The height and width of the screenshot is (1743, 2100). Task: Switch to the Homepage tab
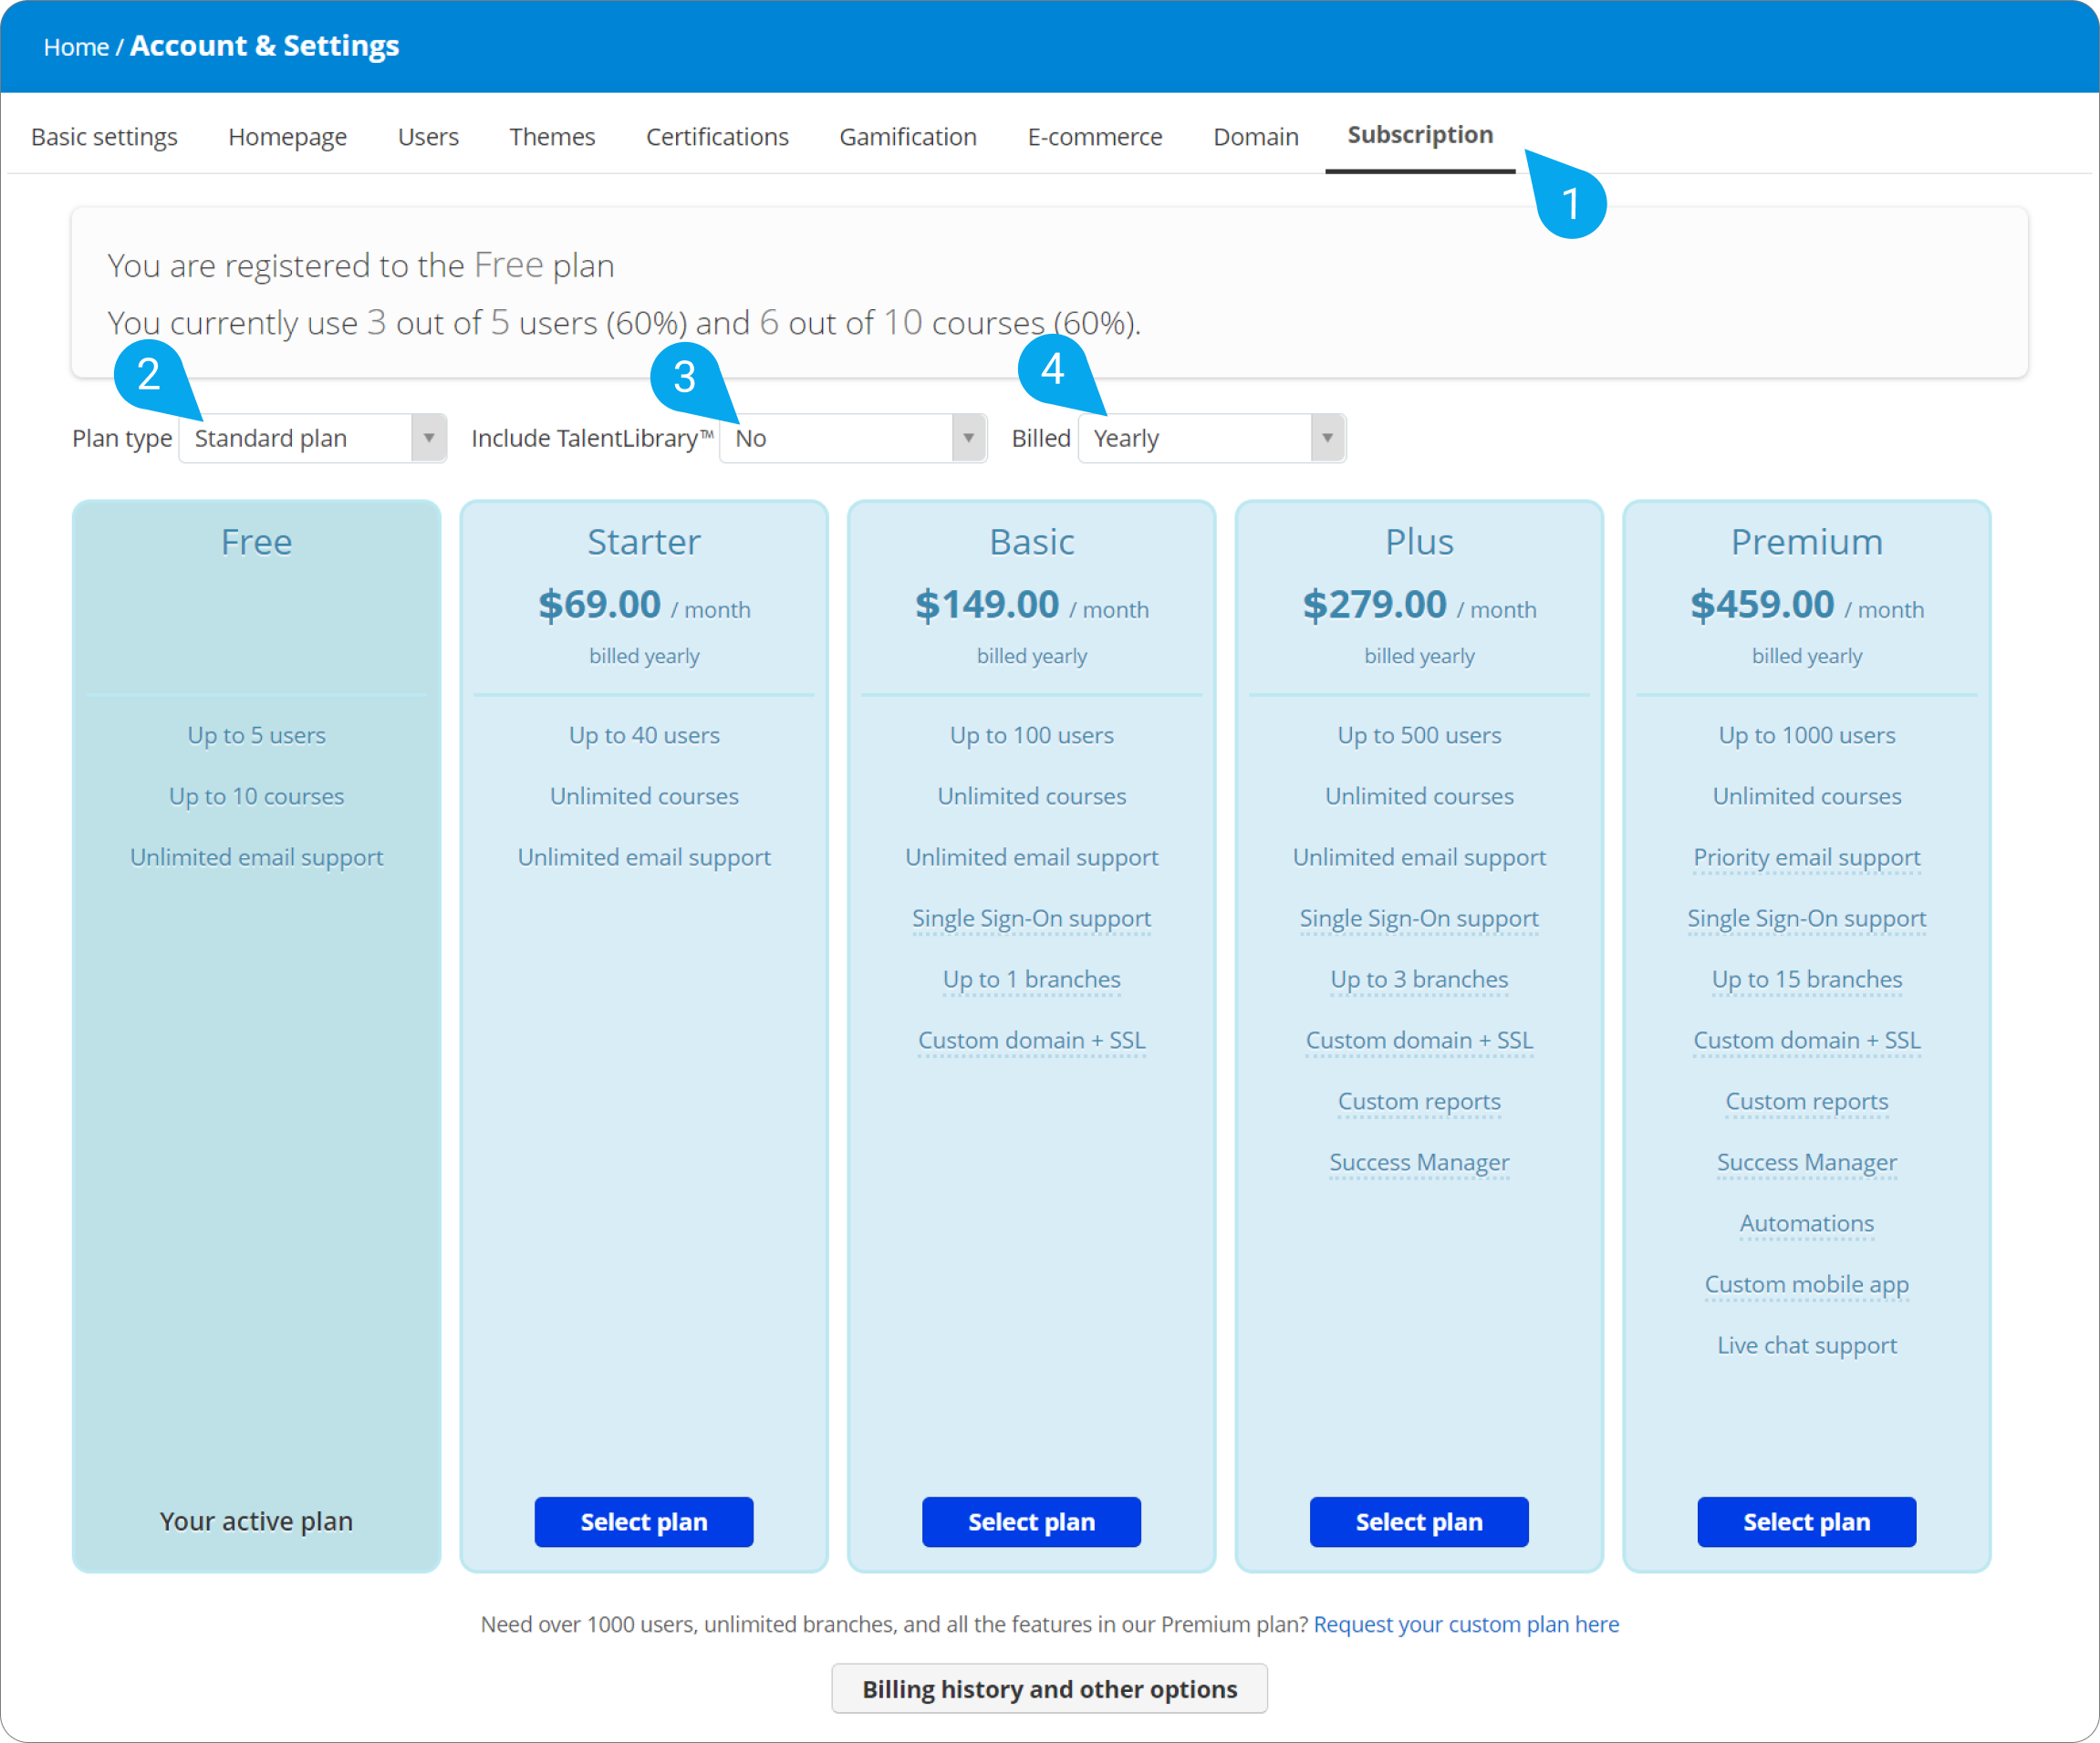pyautogui.click(x=288, y=136)
